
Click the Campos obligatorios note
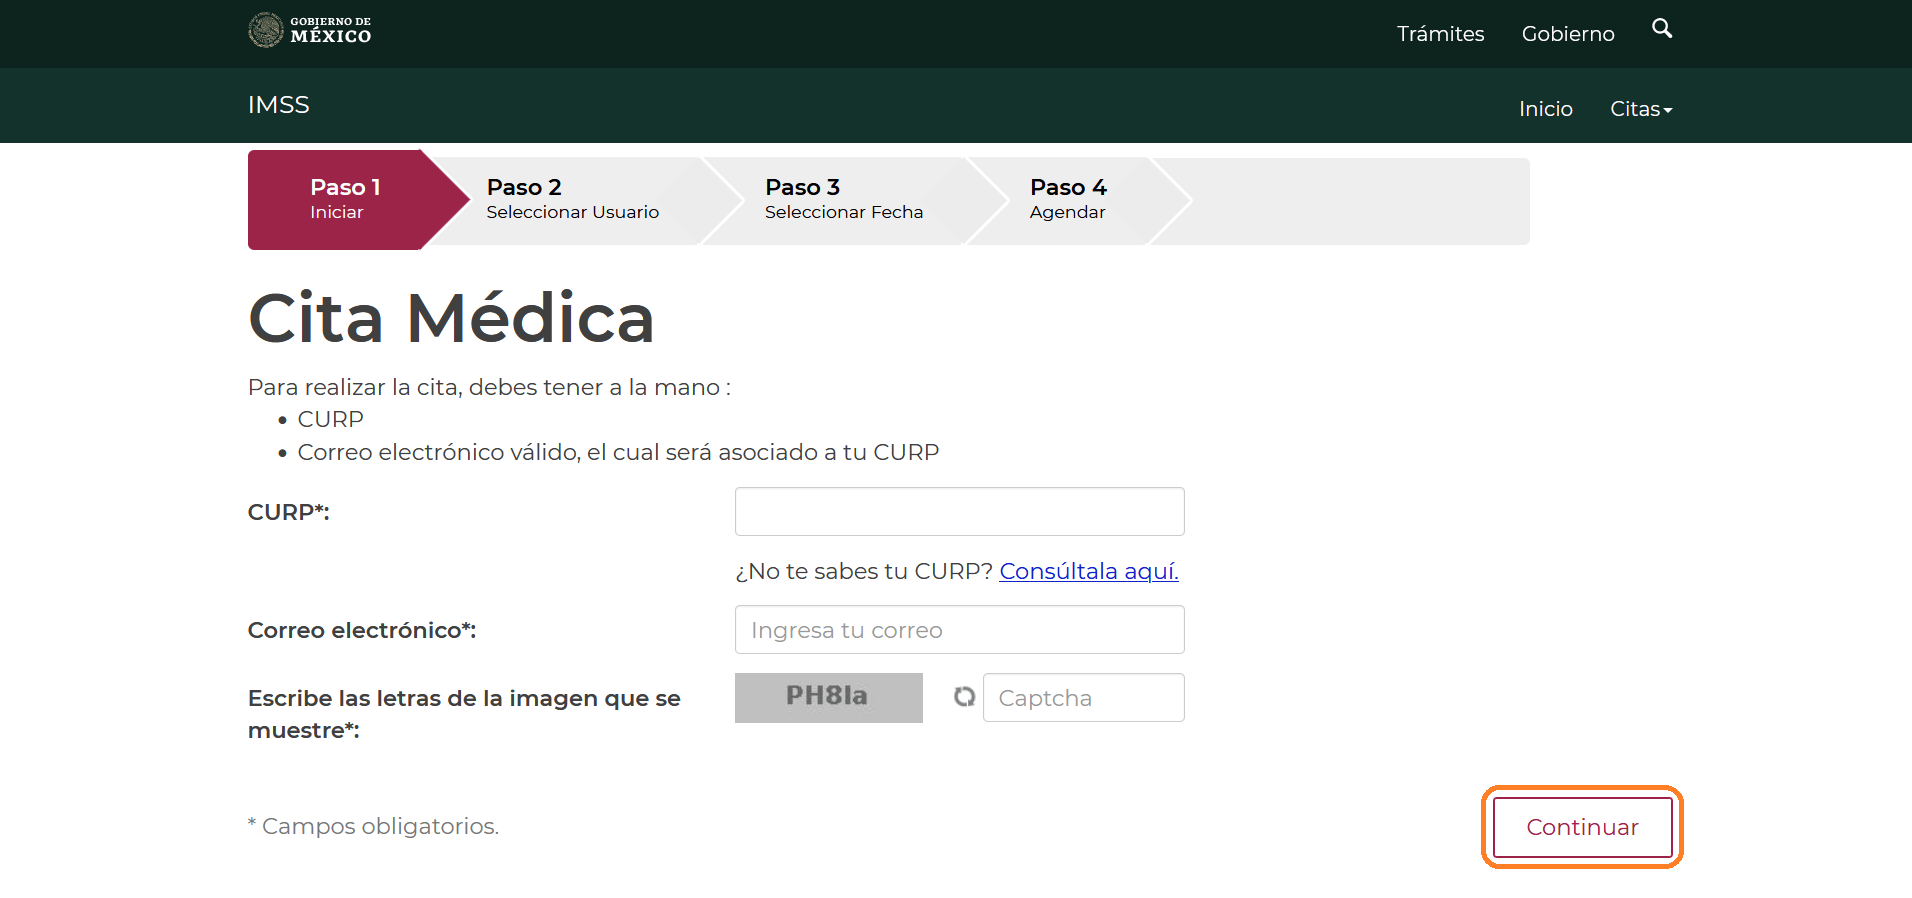coord(374,826)
